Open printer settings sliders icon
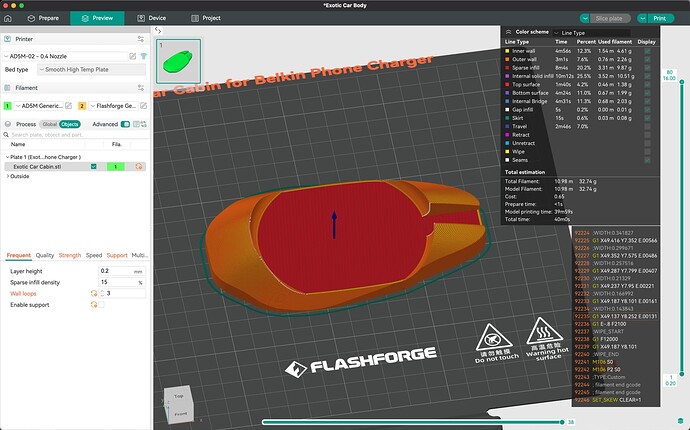The image size is (690, 430). [x=141, y=39]
